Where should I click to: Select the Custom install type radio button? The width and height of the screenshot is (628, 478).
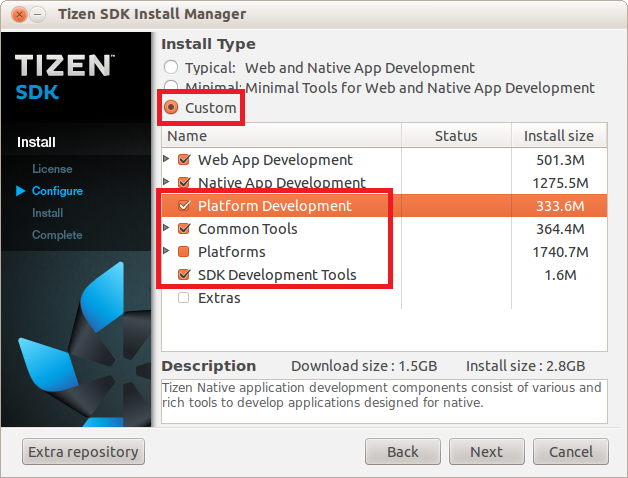(x=171, y=107)
